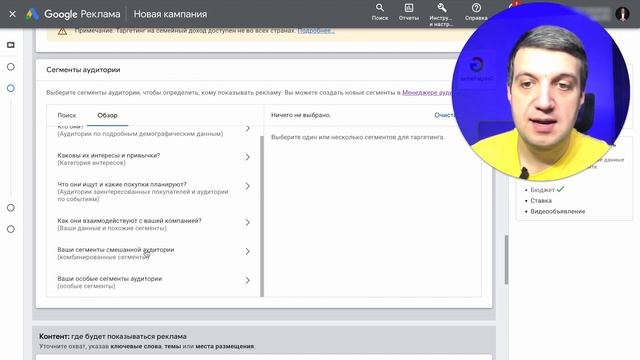Open the Инструменты и настройки wrench icon
Viewport: 640px width, 360px height.
(x=441, y=14)
